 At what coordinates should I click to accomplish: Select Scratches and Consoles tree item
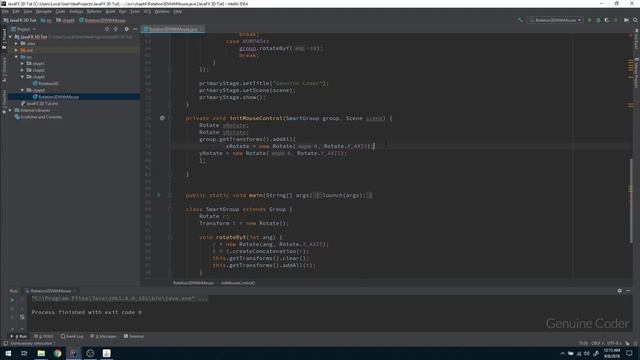[41, 117]
